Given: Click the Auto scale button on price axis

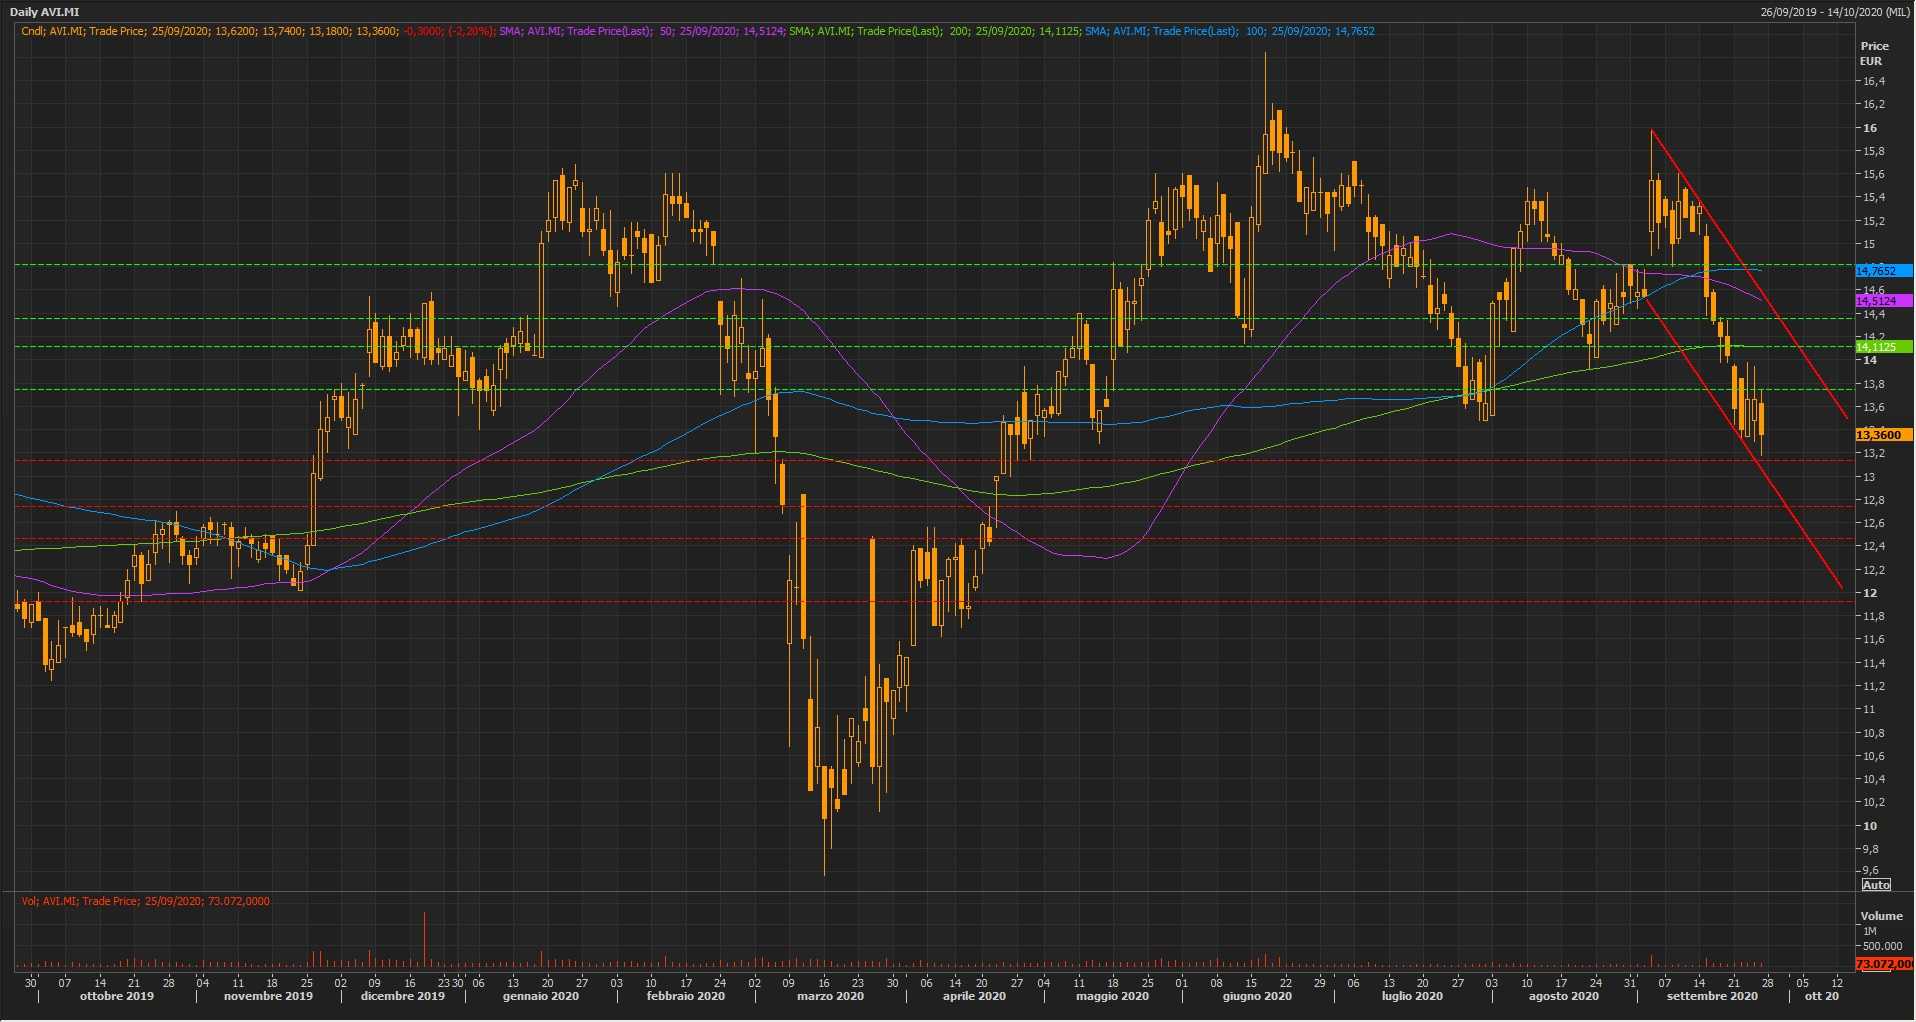Looking at the screenshot, I should [1876, 885].
